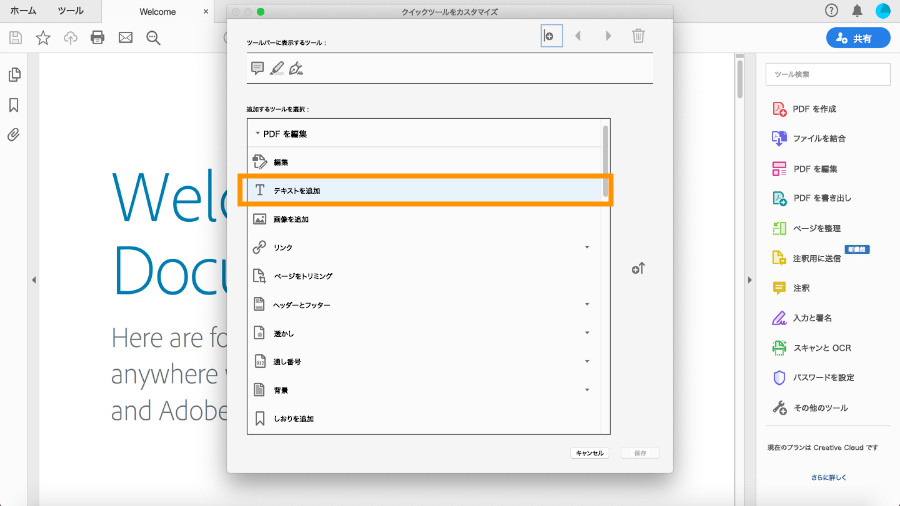The width and height of the screenshot is (900, 506).
Task: Expand the 透かし dropdown arrow
Action: pyautogui.click(x=587, y=333)
